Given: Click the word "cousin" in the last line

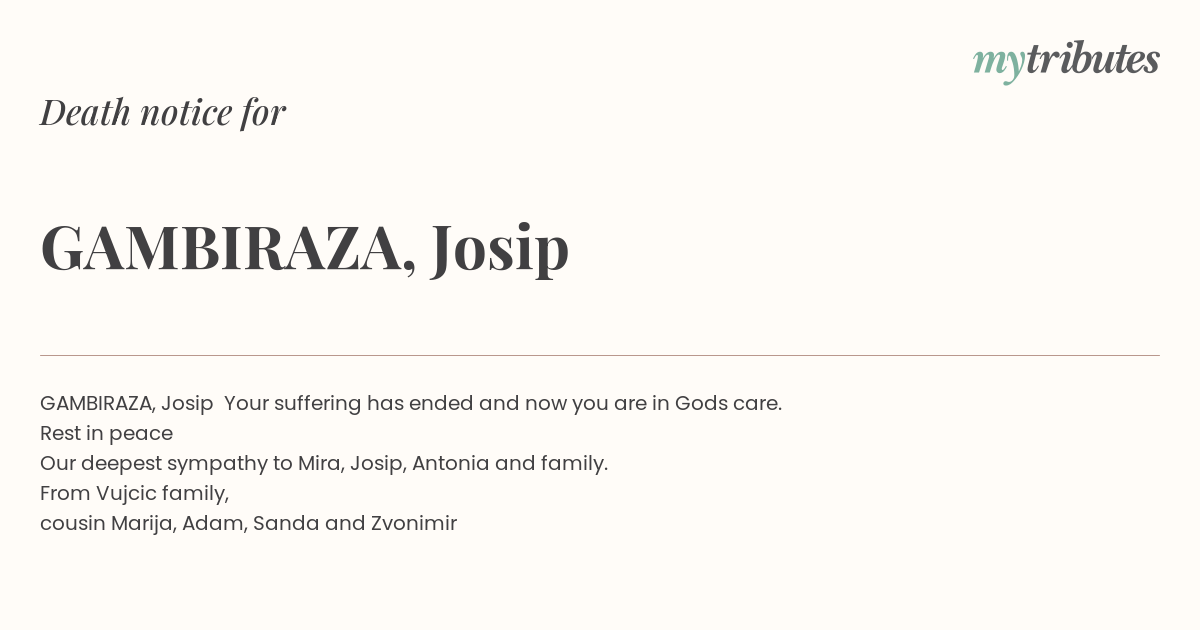Looking at the screenshot, I should pos(73,523).
